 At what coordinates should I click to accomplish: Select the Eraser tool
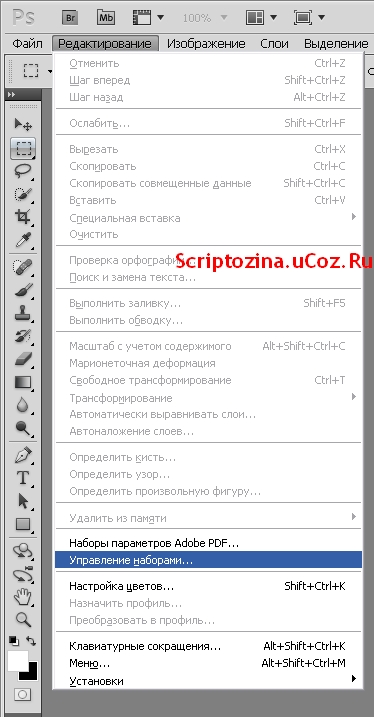pos(23,359)
